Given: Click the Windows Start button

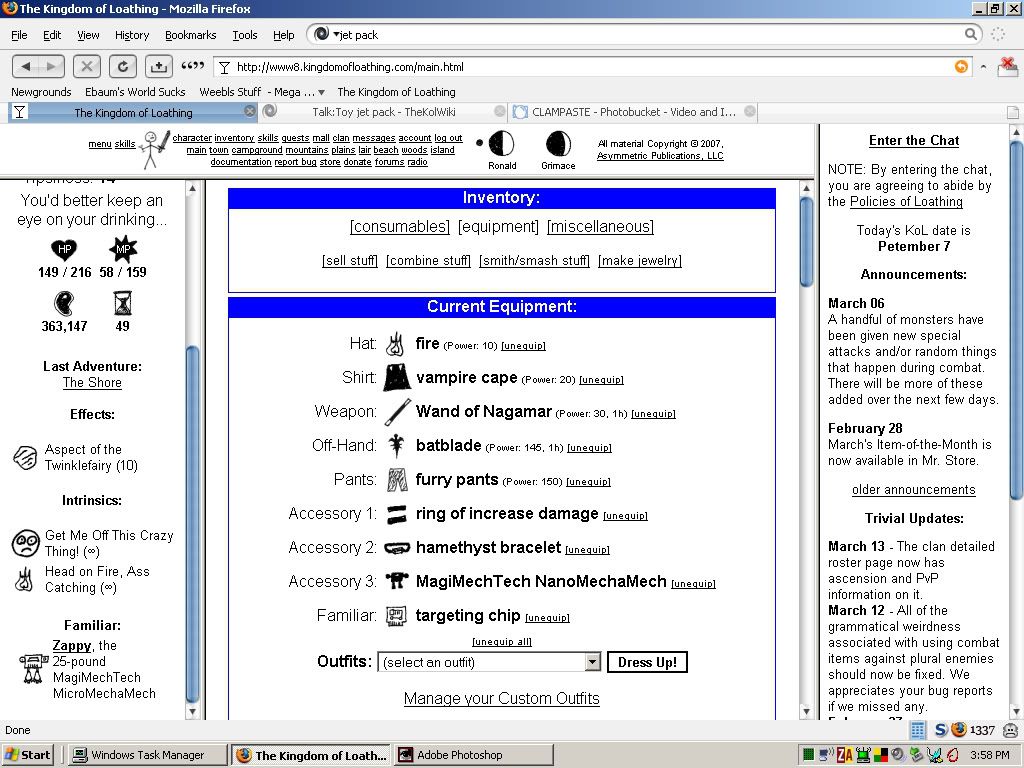Looking at the screenshot, I should point(27,755).
